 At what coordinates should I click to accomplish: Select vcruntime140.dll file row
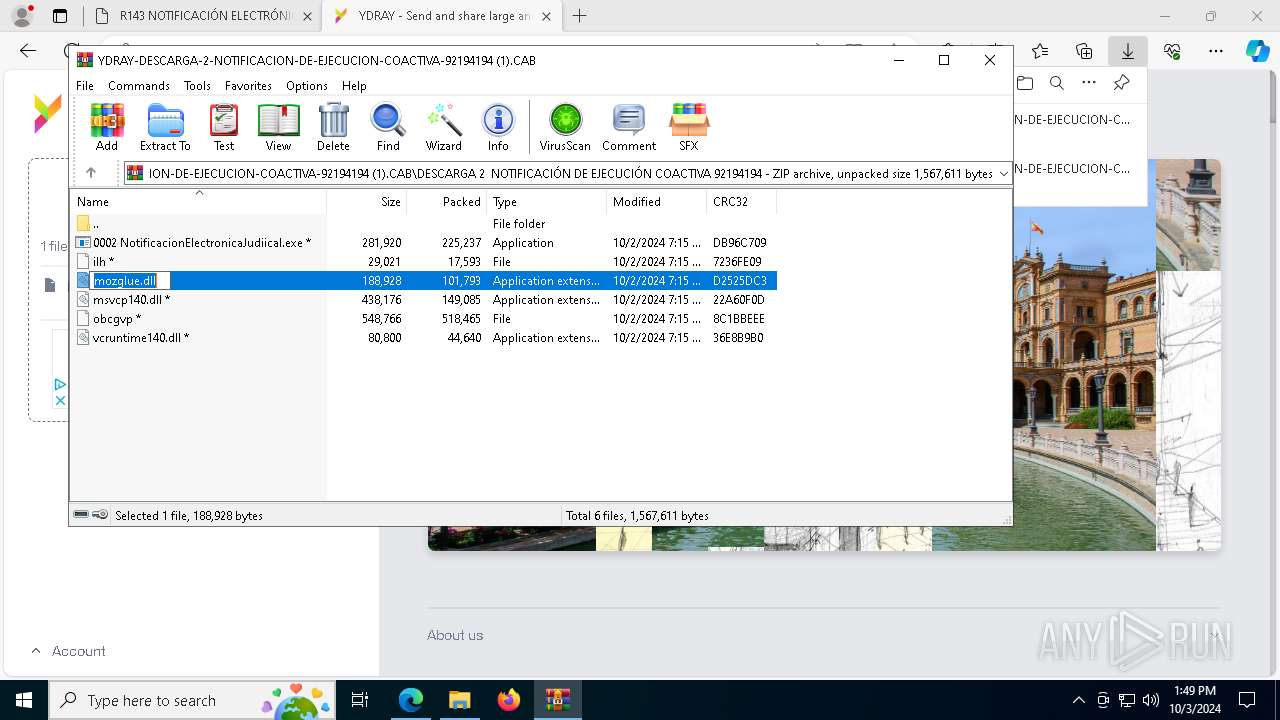[423, 338]
